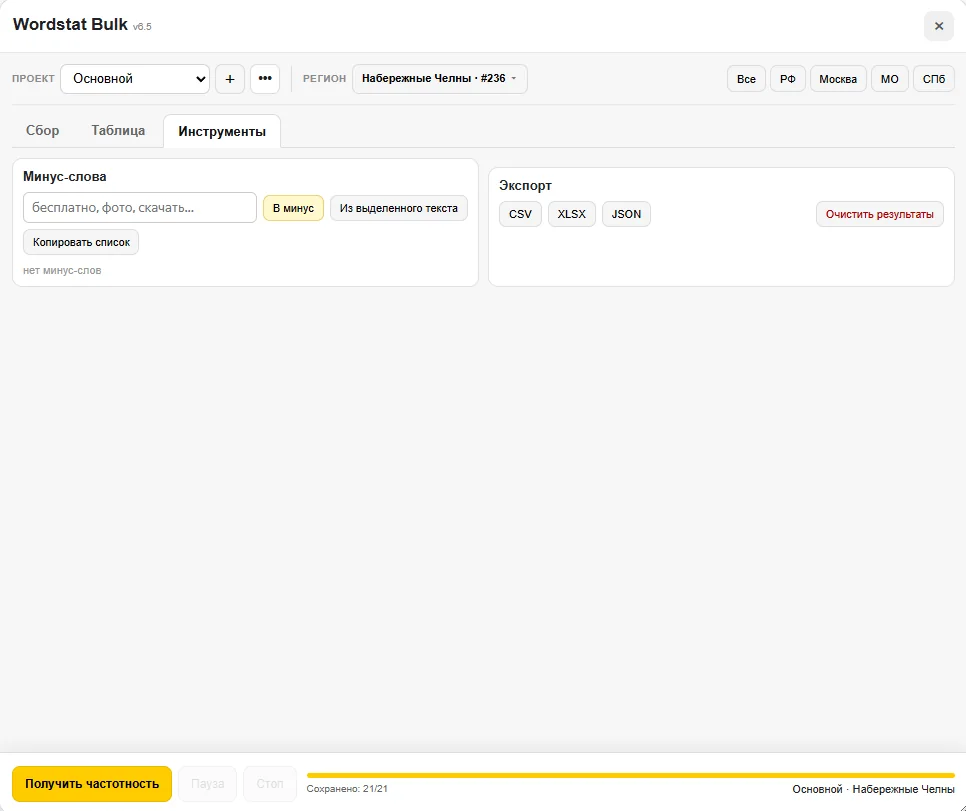This screenshot has width=966, height=811.
Task: Click Основной · Набережные Челны status text
Action: pos(874,789)
